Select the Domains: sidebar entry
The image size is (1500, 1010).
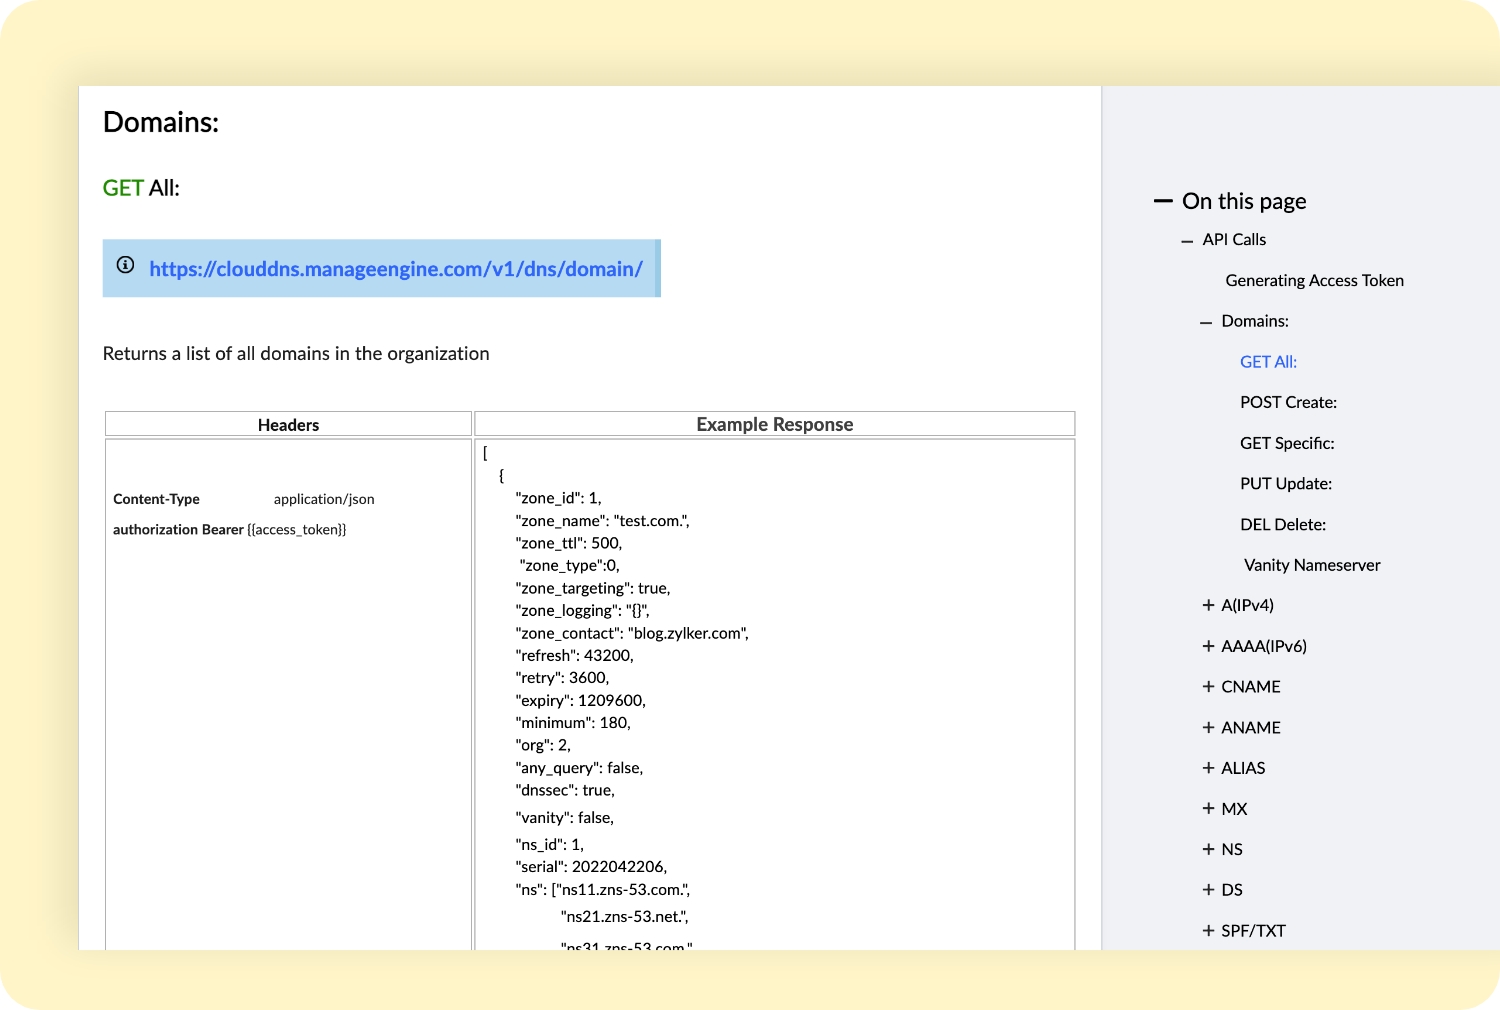click(1255, 321)
